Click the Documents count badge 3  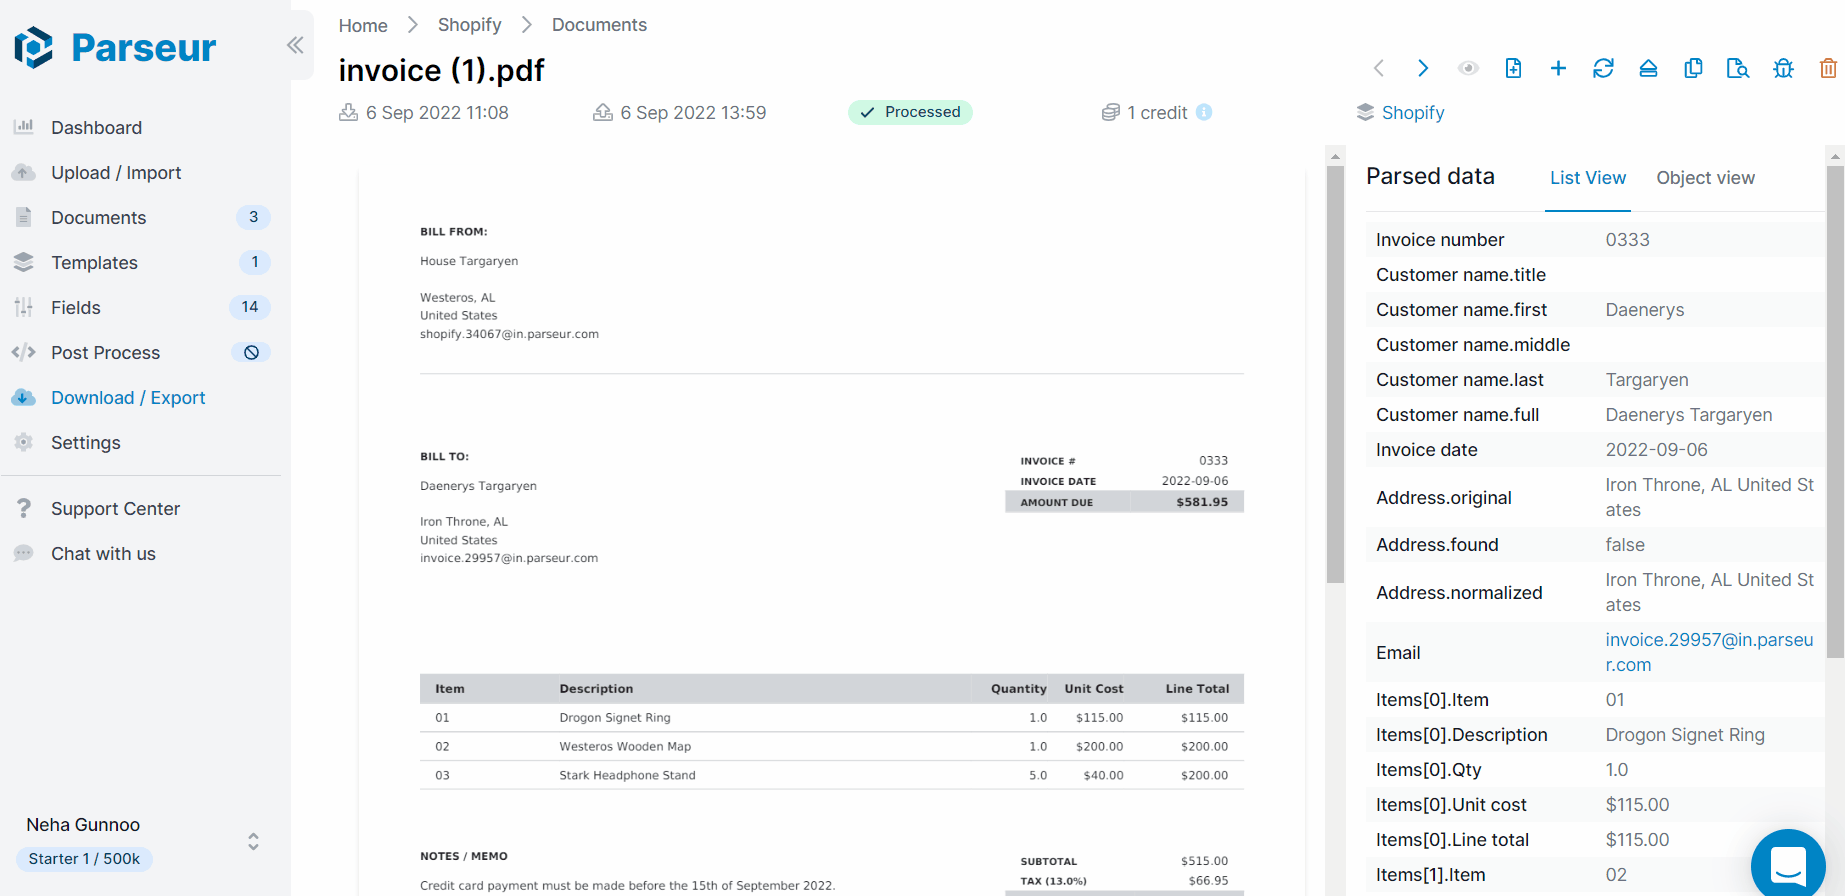click(253, 217)
